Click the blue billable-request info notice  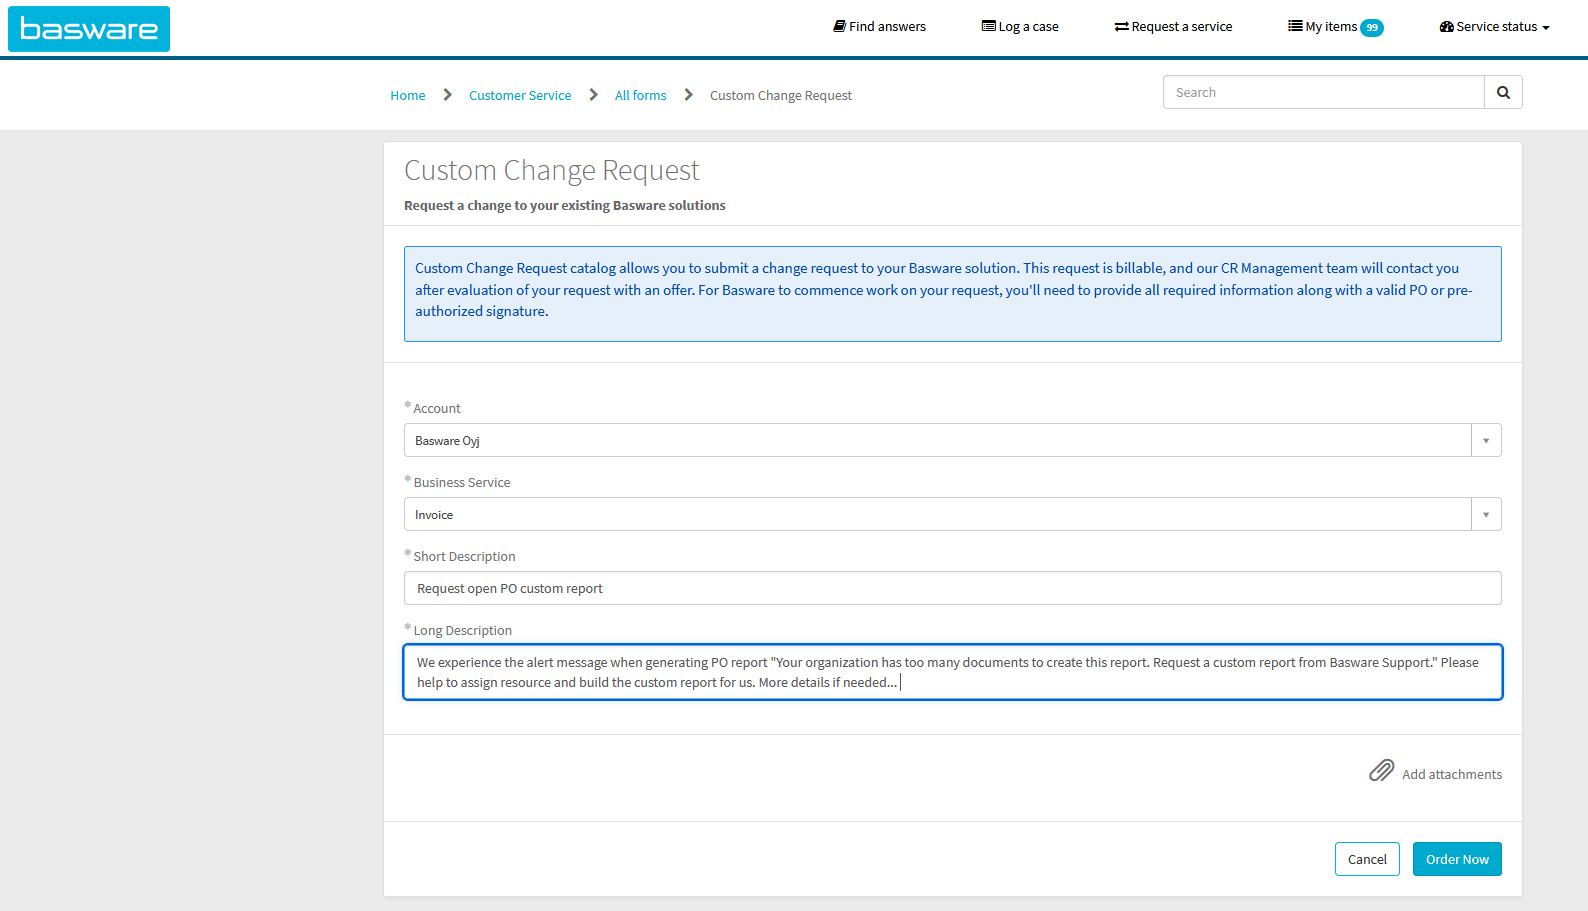[x=953, y=294]
